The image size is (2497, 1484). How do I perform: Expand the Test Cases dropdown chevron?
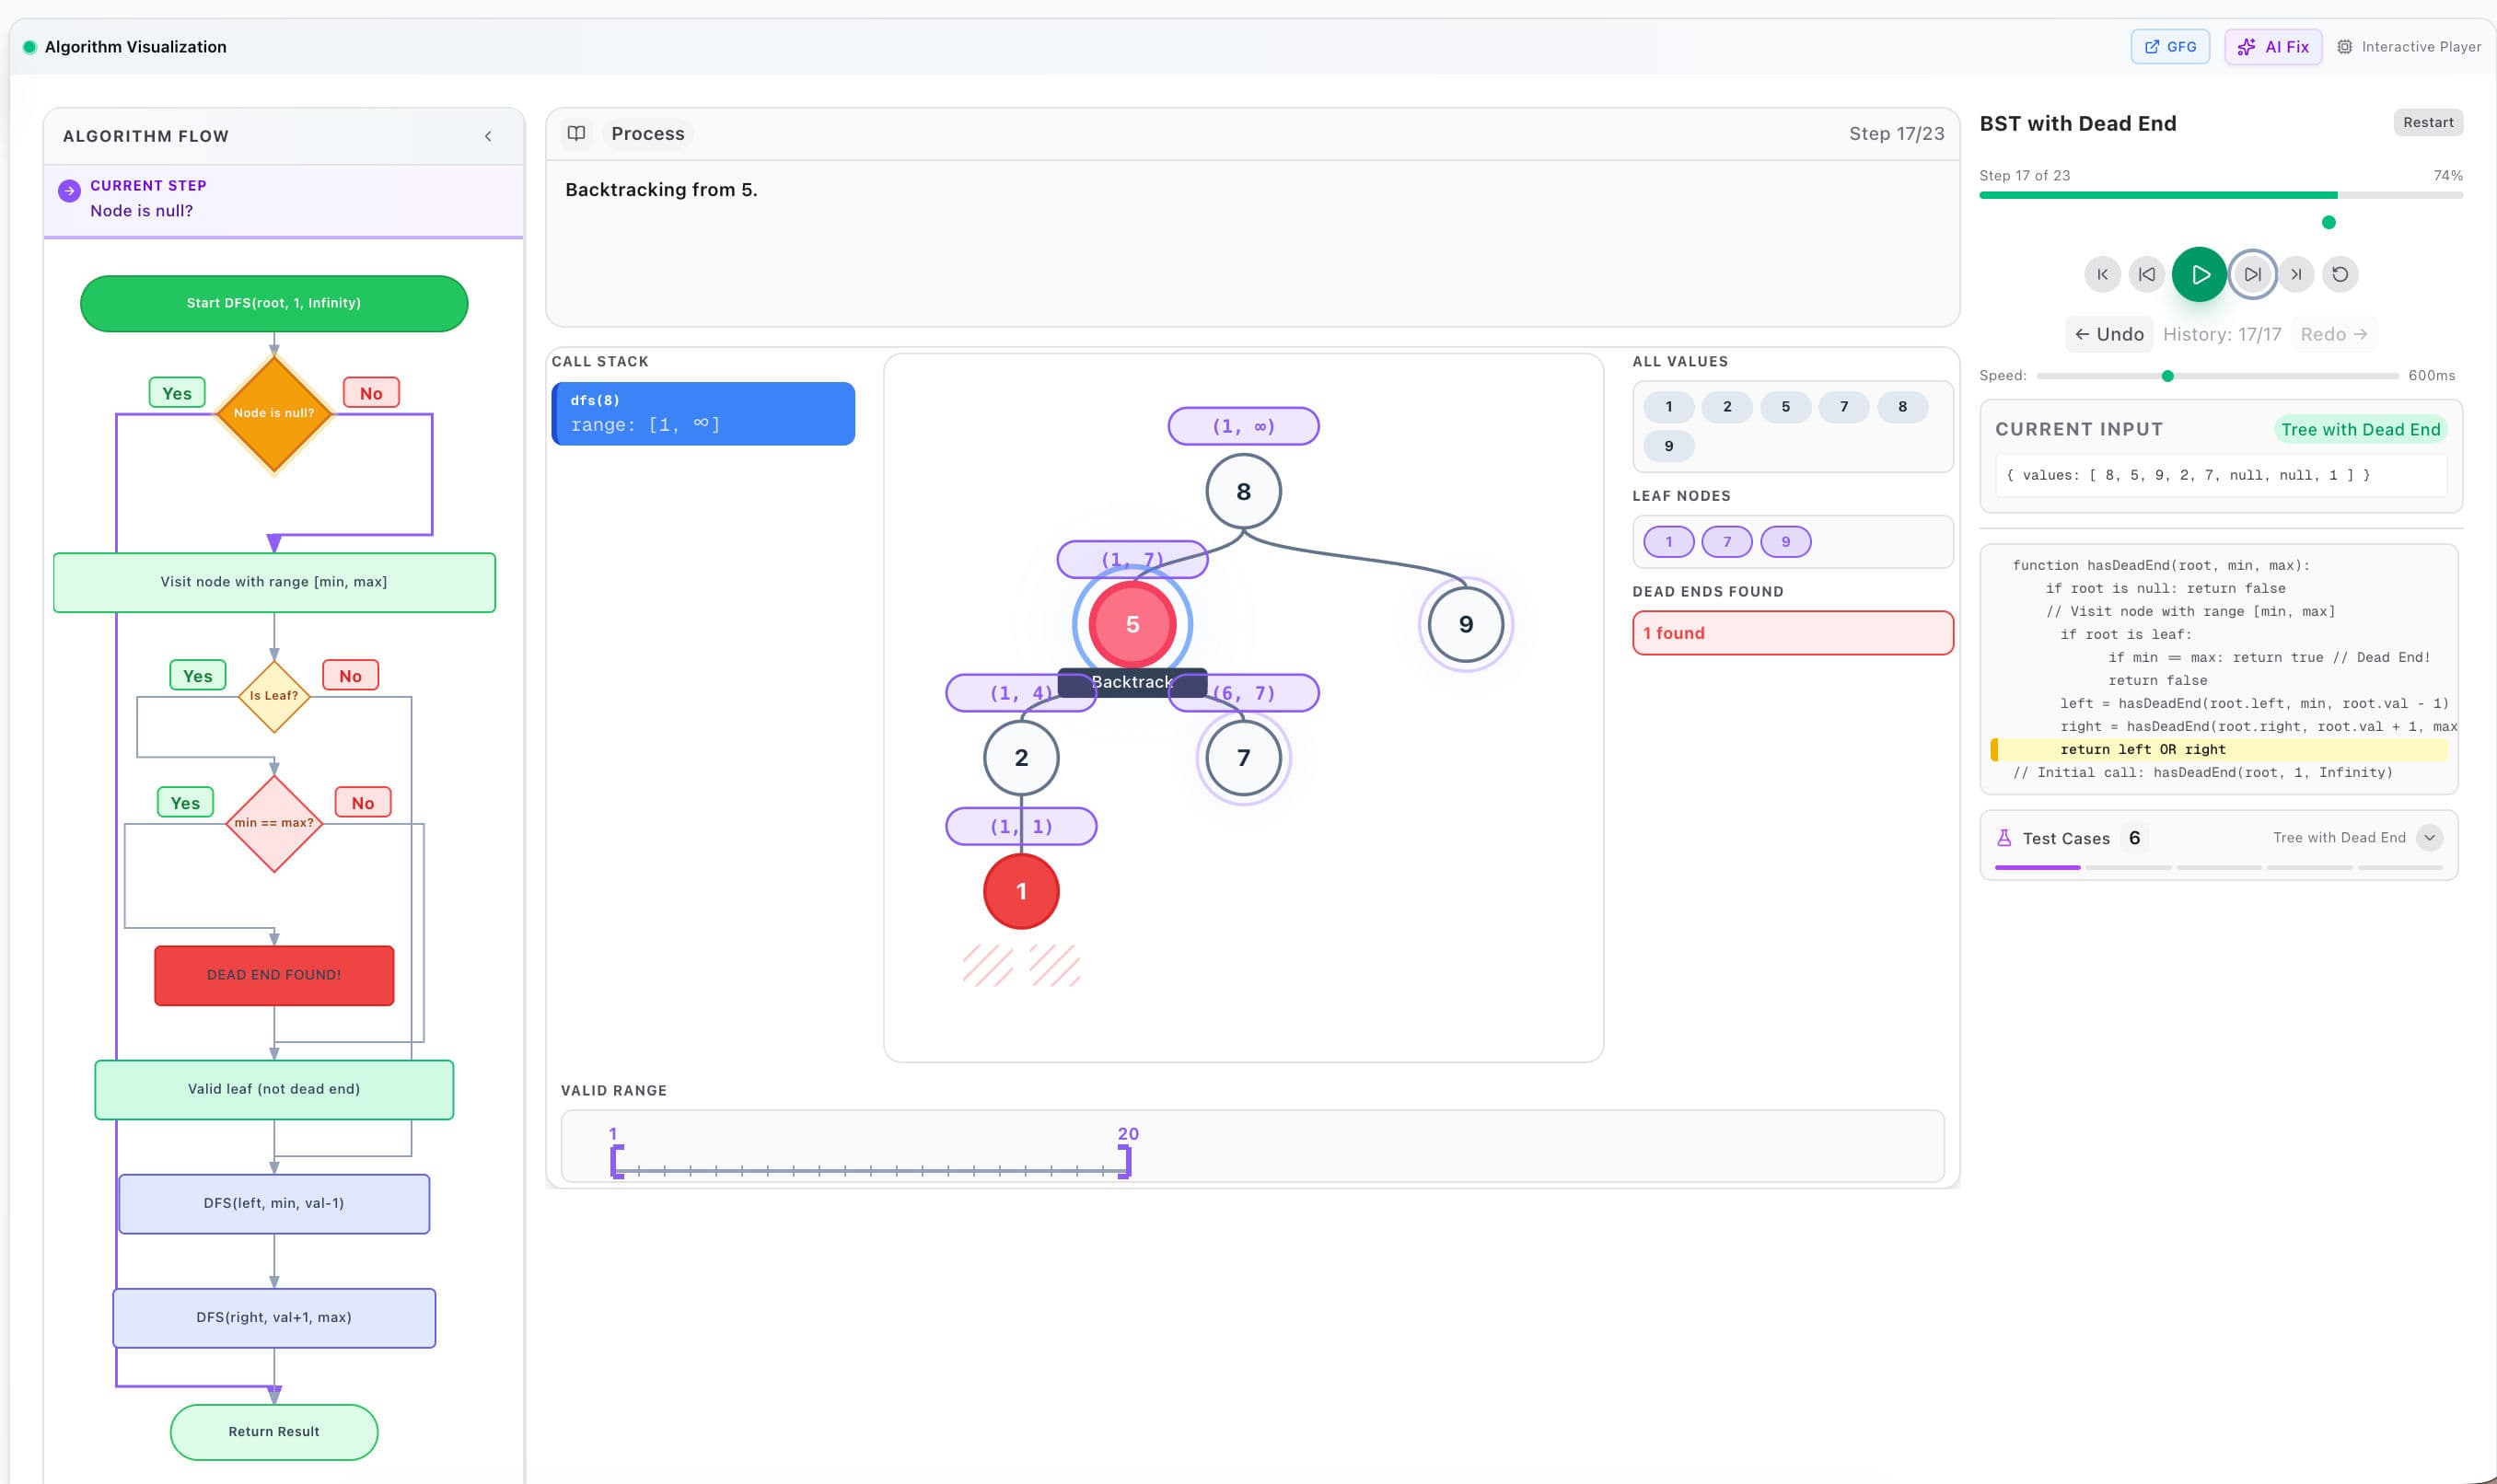click(2430, 838)
